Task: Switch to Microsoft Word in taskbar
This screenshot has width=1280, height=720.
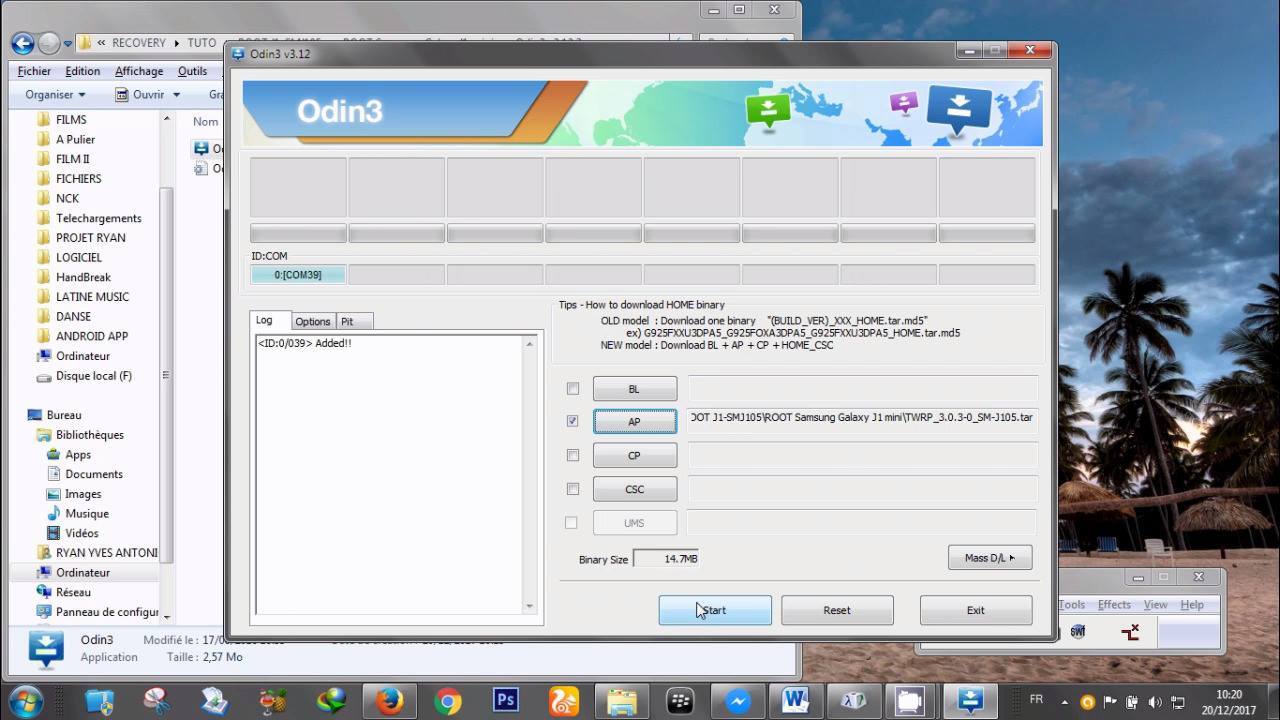Action: pyautogui.click(x=796, y=700)
